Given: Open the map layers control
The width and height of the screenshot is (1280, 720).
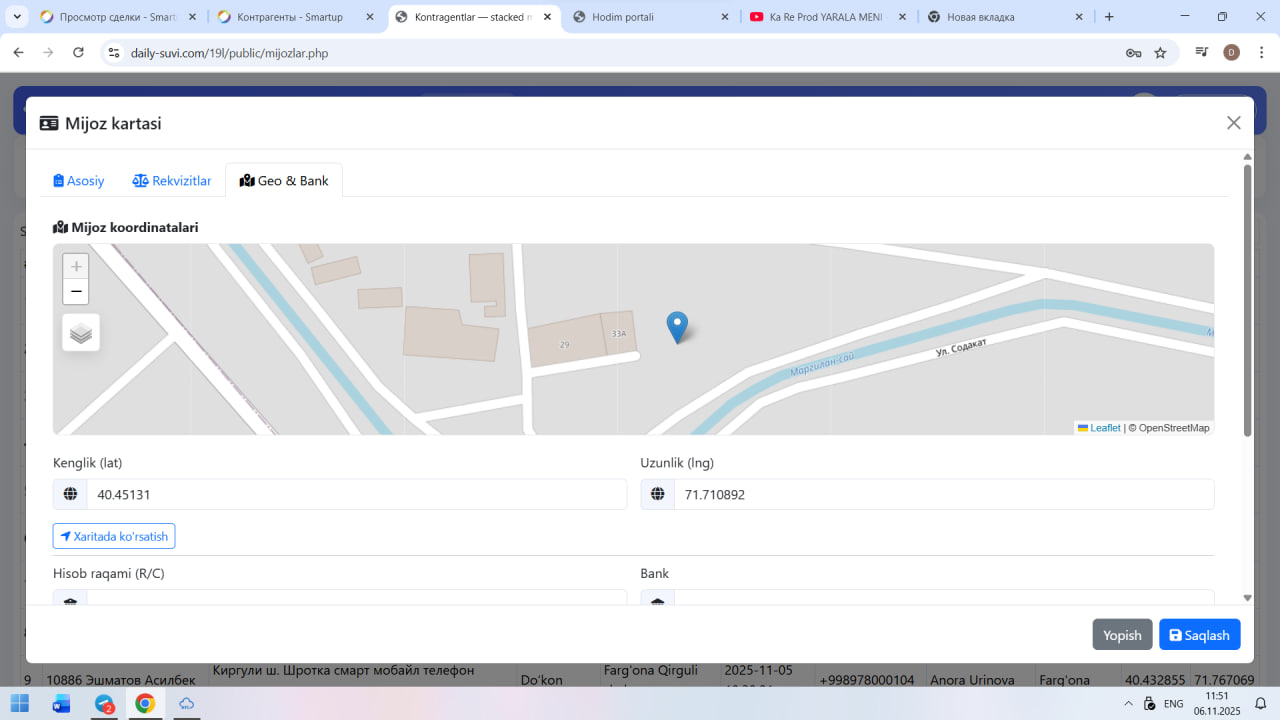Looking at the screenshot, I should tap(81, 333).
